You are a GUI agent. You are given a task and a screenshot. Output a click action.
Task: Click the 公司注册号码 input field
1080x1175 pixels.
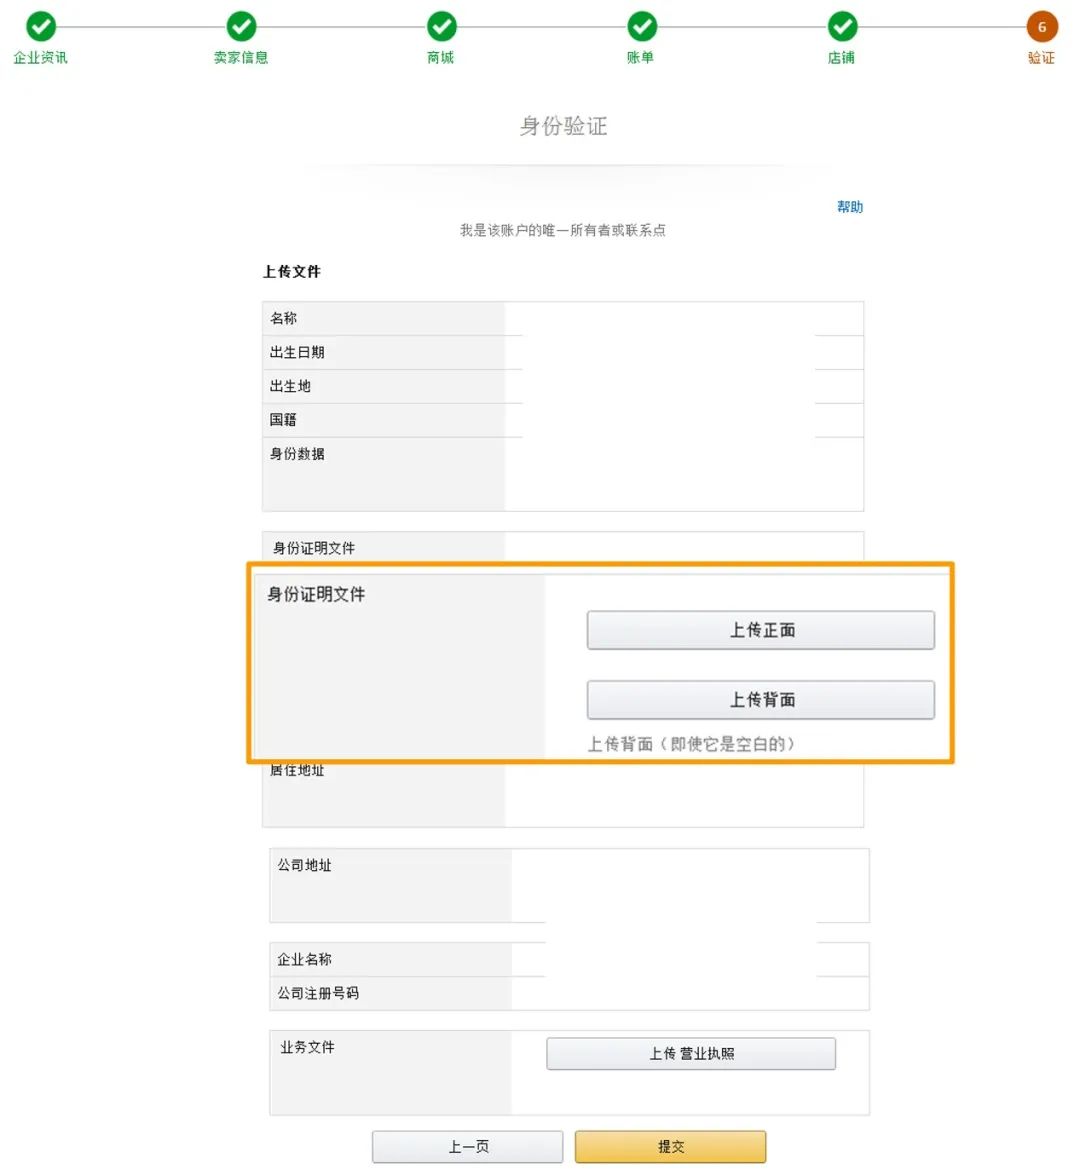point(690,993)
